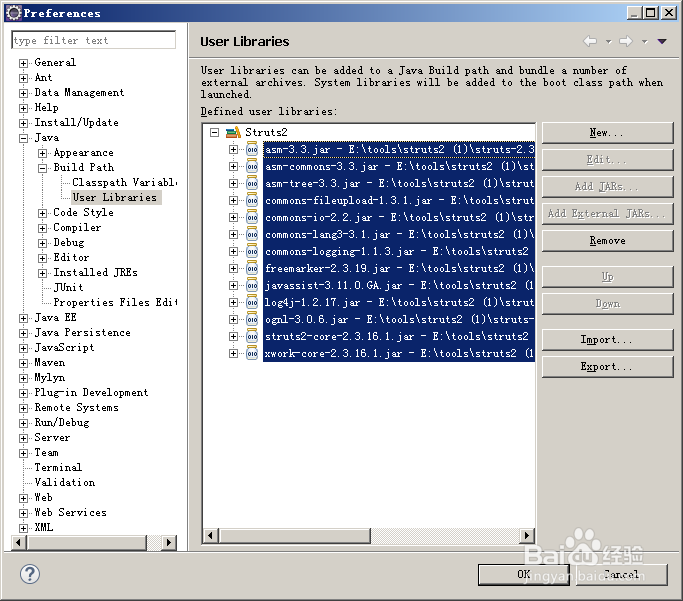Open the forward history dropdown arrow
This screenshot has height=601, width=683.
point(645,42)
